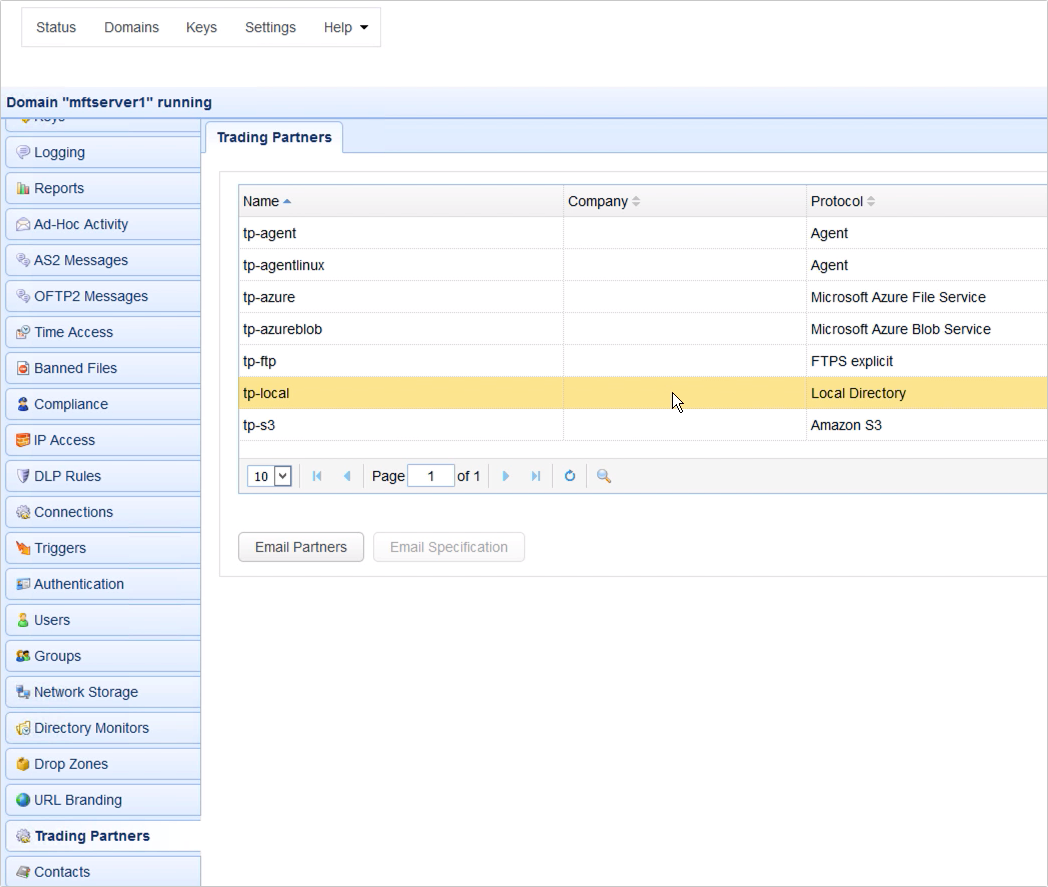This screenshot has width=1048, height=887.
Task: Go to the next page of partners
Action: (506, 476)
